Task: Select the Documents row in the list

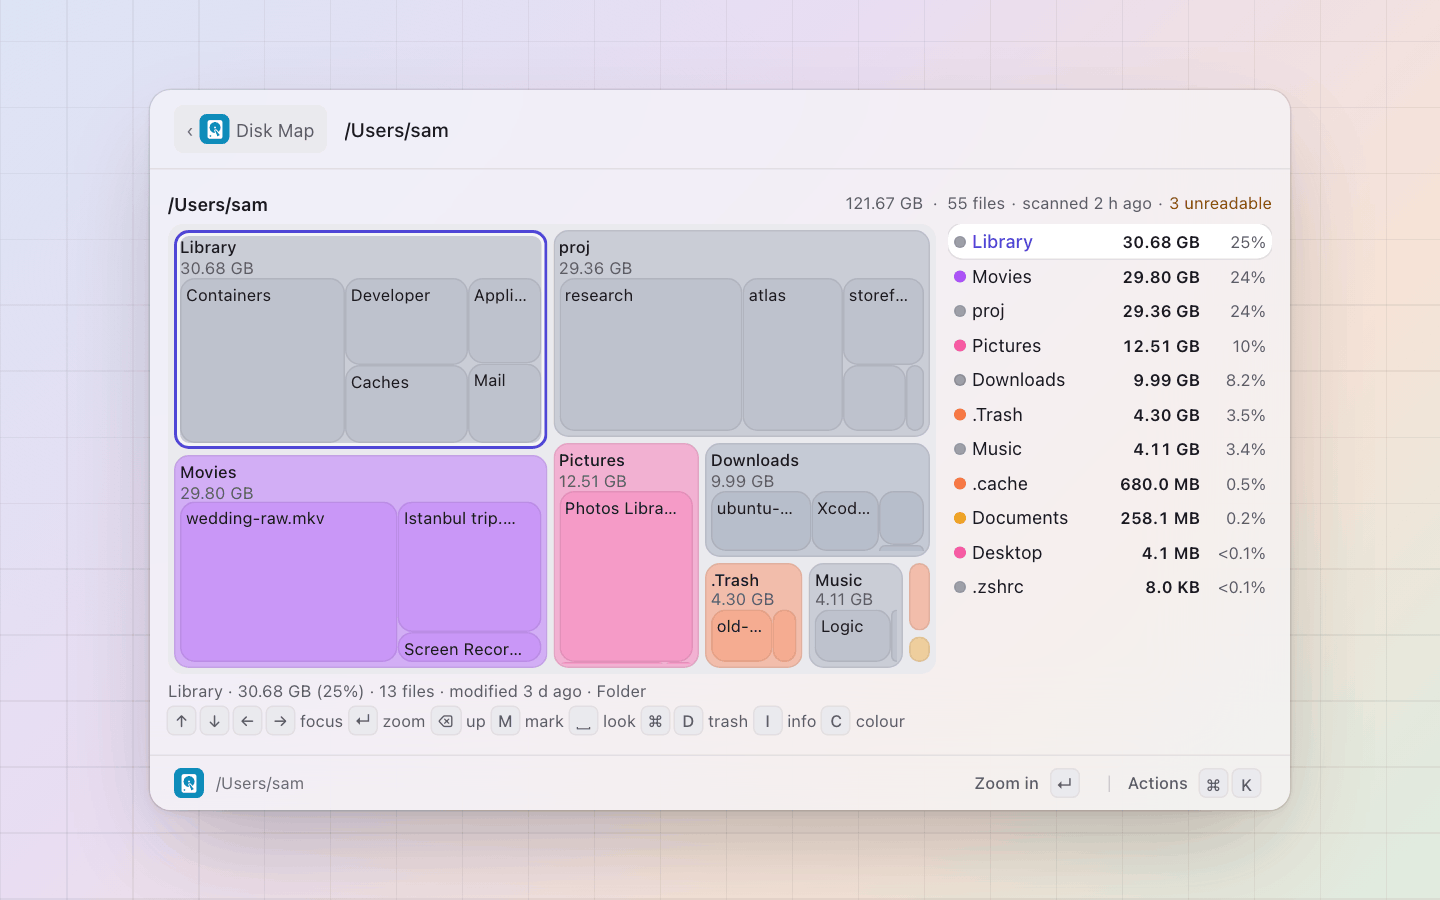Action: (1110, 518)
